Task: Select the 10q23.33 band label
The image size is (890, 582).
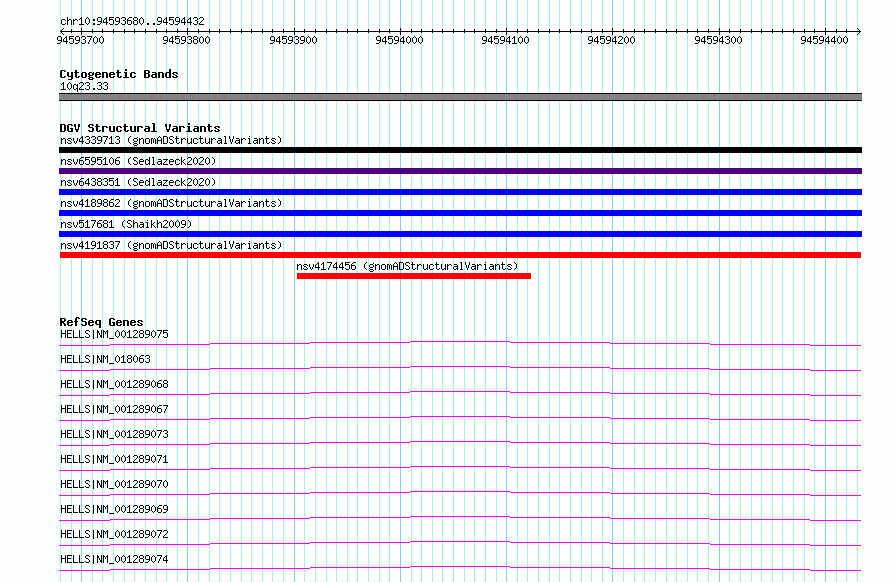Action: (x=84, y=86)
